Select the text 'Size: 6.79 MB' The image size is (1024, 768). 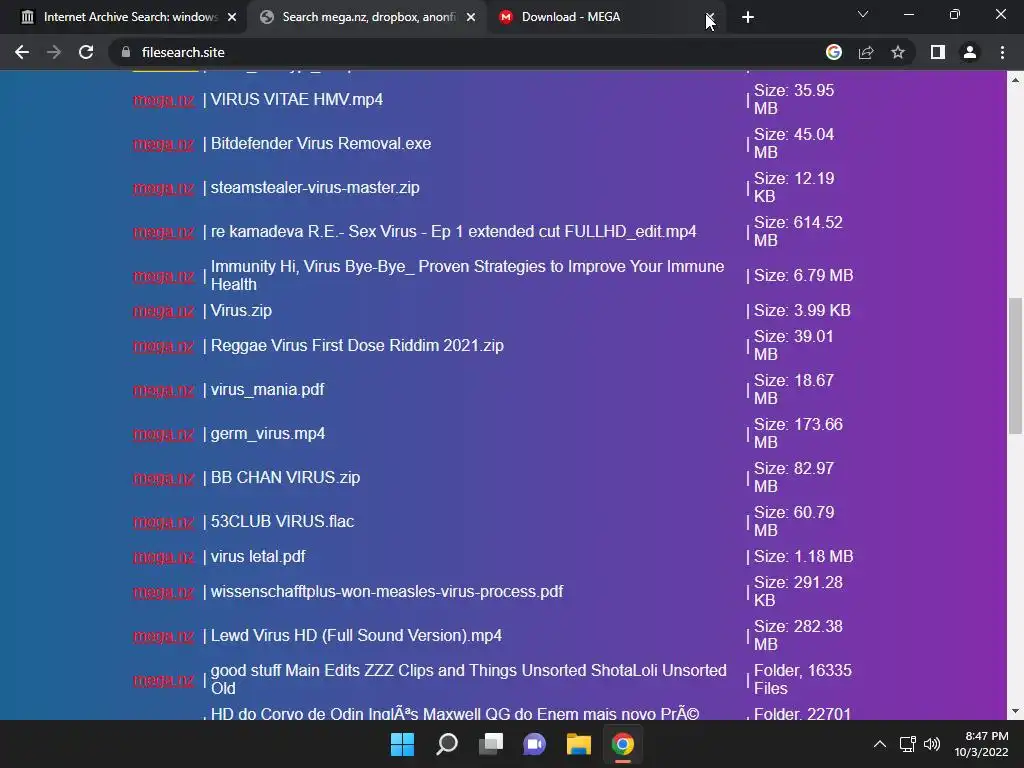click(803, 276)
